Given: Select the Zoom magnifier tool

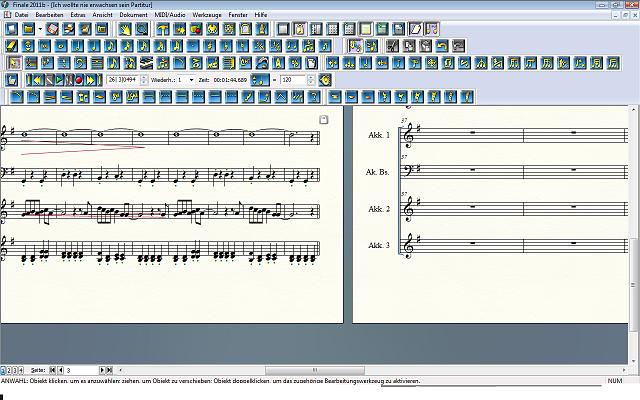Looking at the screenshot, I should pyautogui.click(x=142, y=29).
